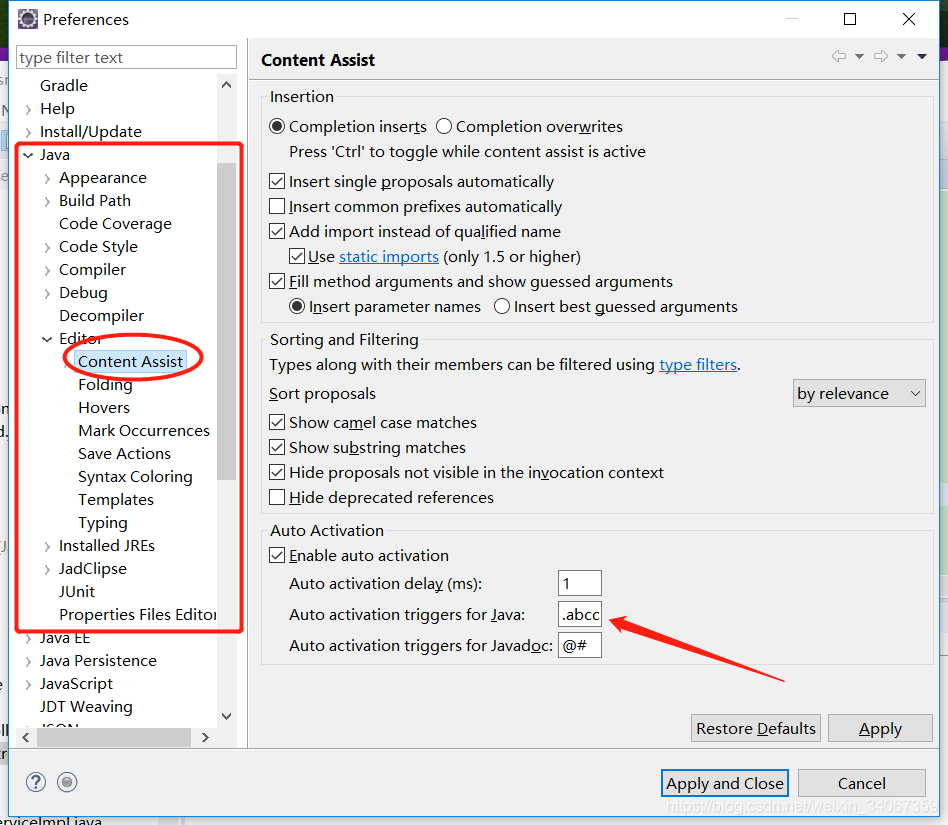Toggle Hide proposals not visible in invocation context
The image size is (948, 825).
point(277,472)
